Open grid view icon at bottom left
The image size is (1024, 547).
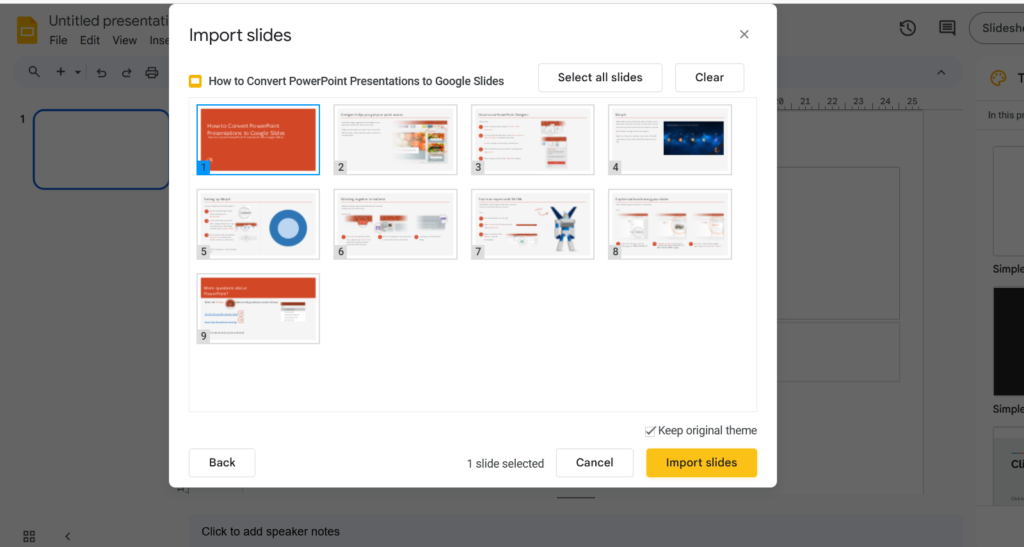coord(29,536)
